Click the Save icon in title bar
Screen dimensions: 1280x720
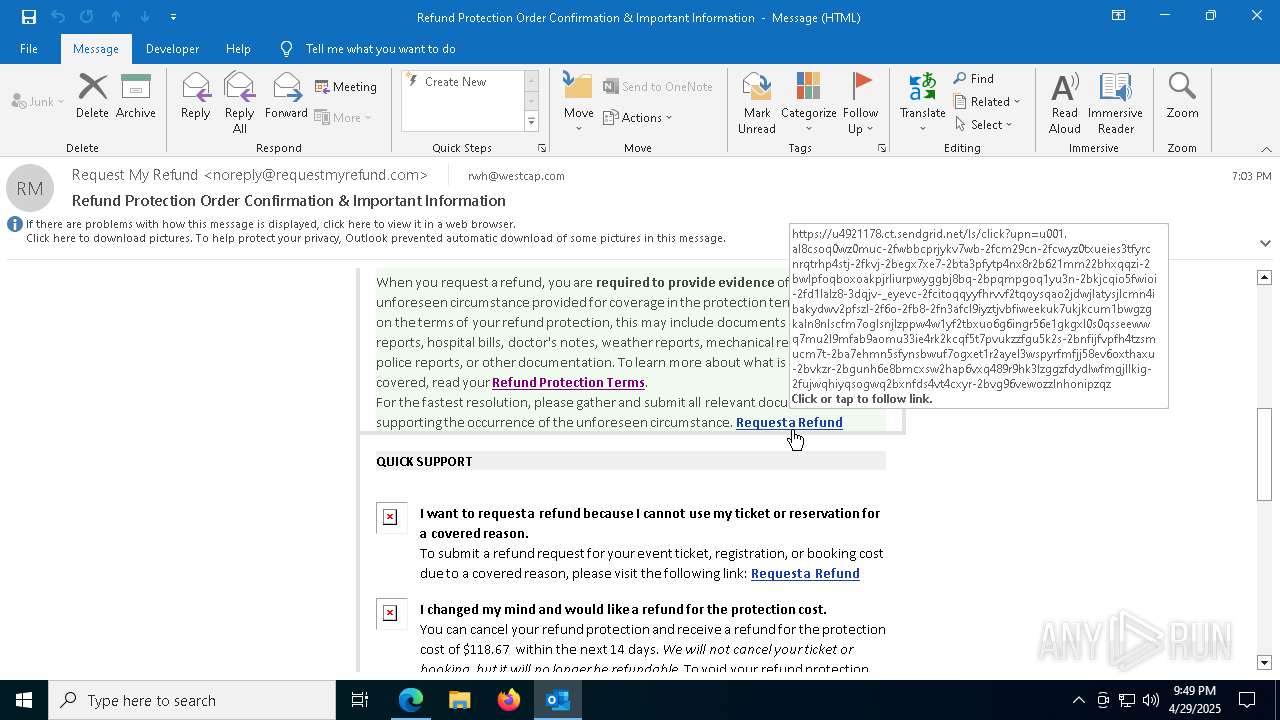28,16
